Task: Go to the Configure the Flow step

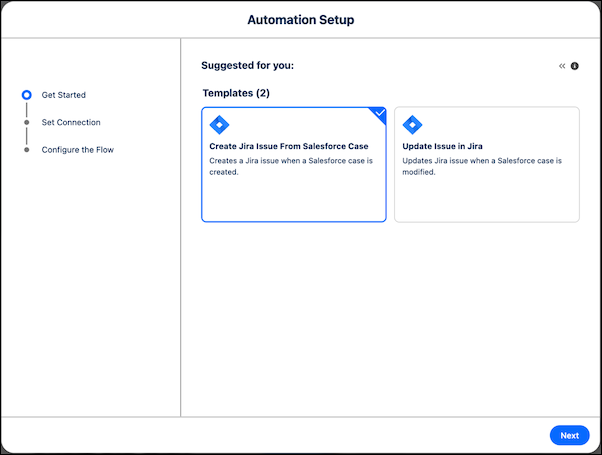Action: click(78, 150)
